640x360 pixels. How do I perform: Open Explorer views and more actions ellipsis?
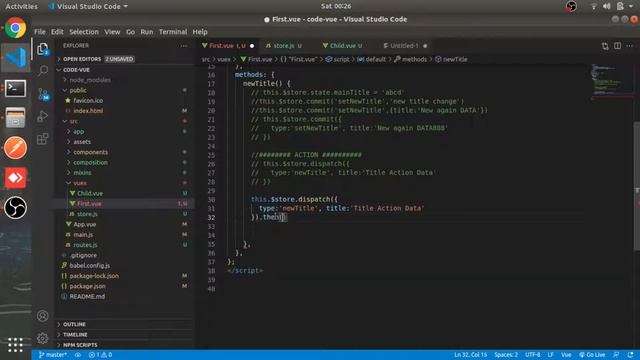pos(184,46)
